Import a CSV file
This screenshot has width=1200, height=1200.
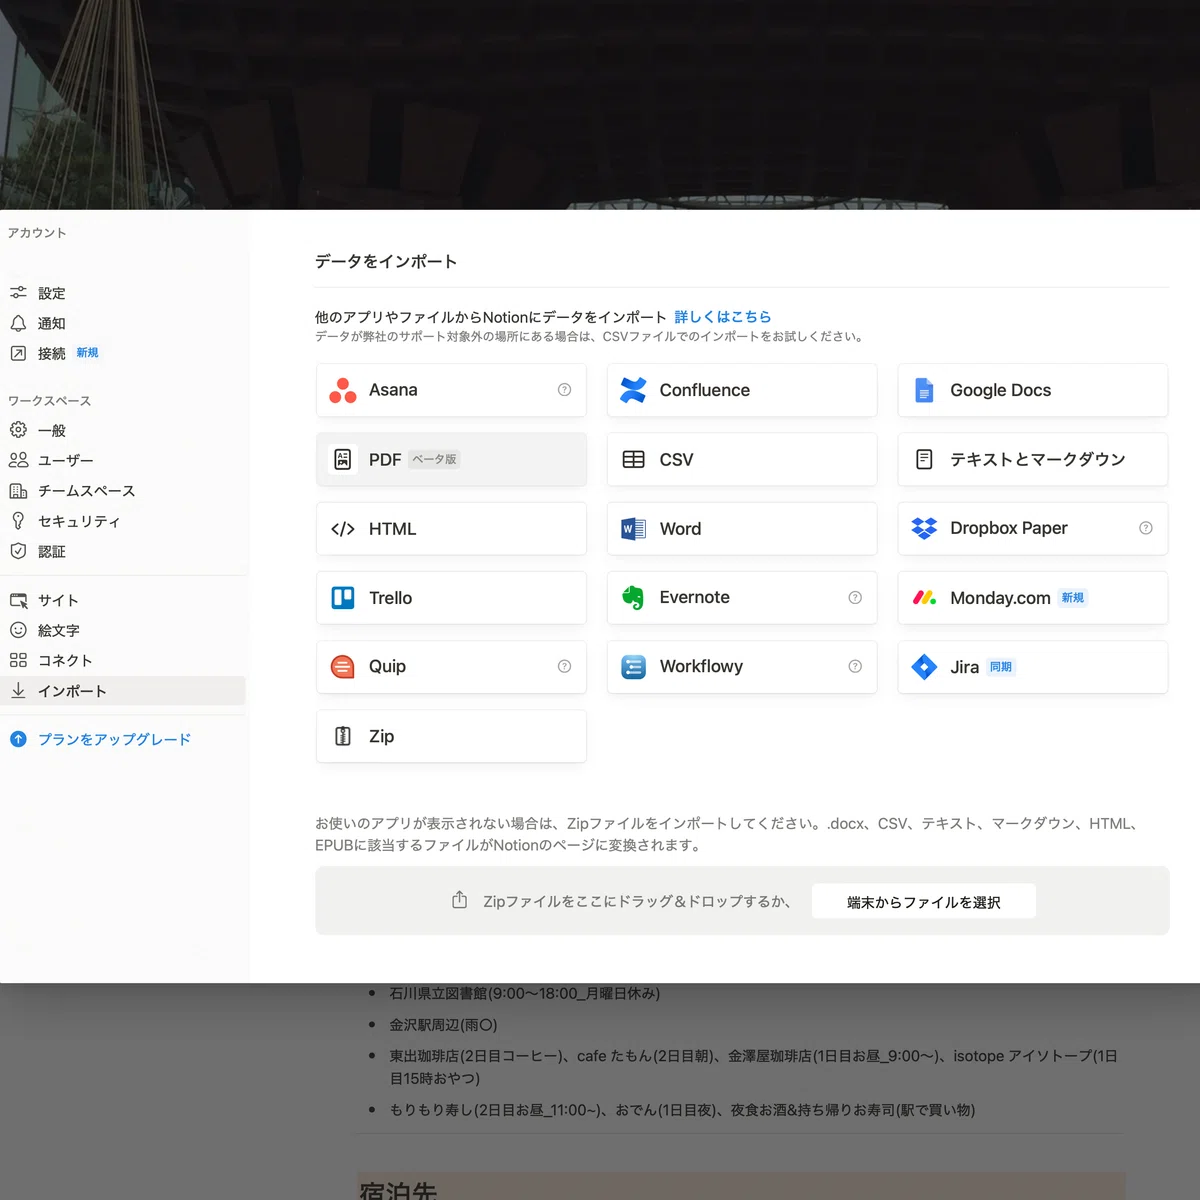pos(742,460)
